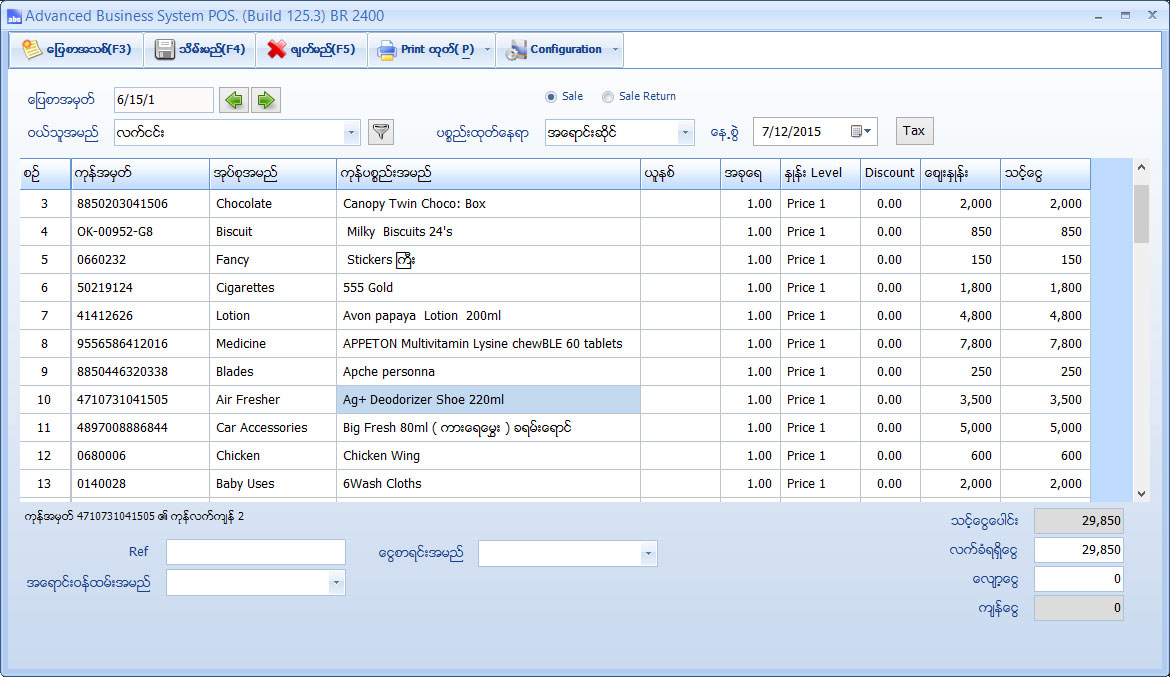Click the customer filter funnel icon

coord(381,132)
